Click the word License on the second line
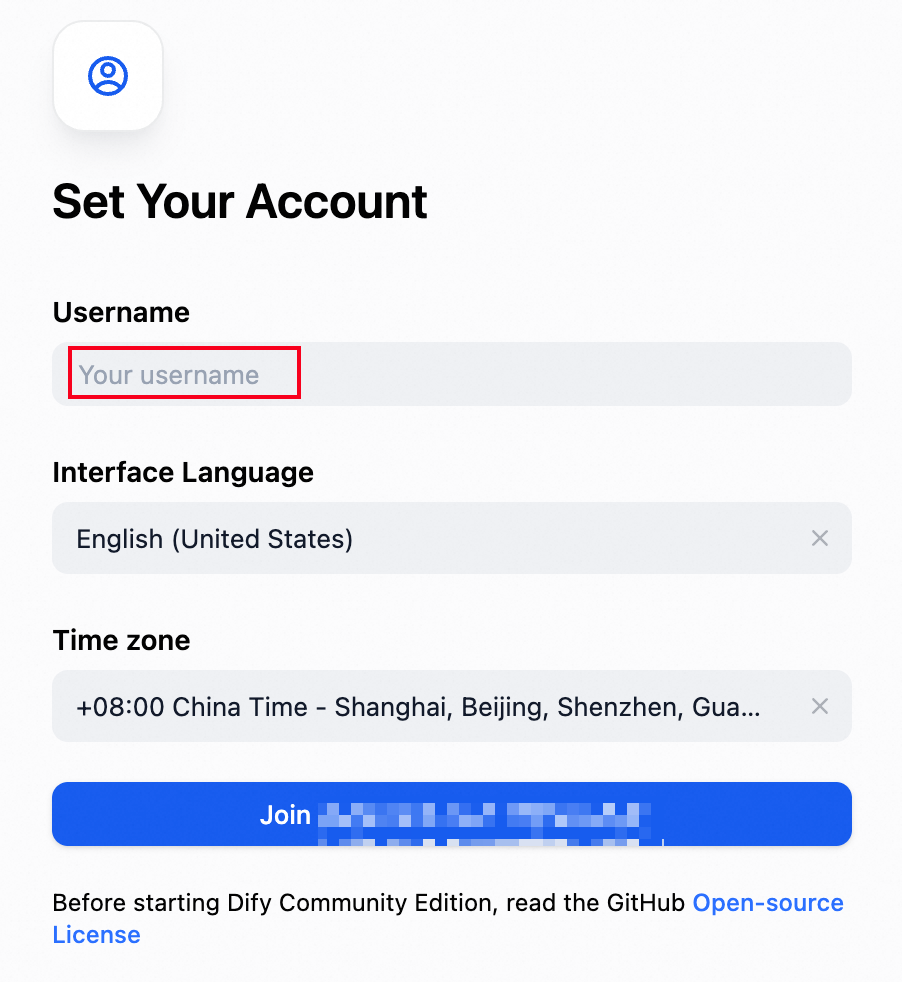Viewport: 902px width, 982px height. (x=96, y=935)
